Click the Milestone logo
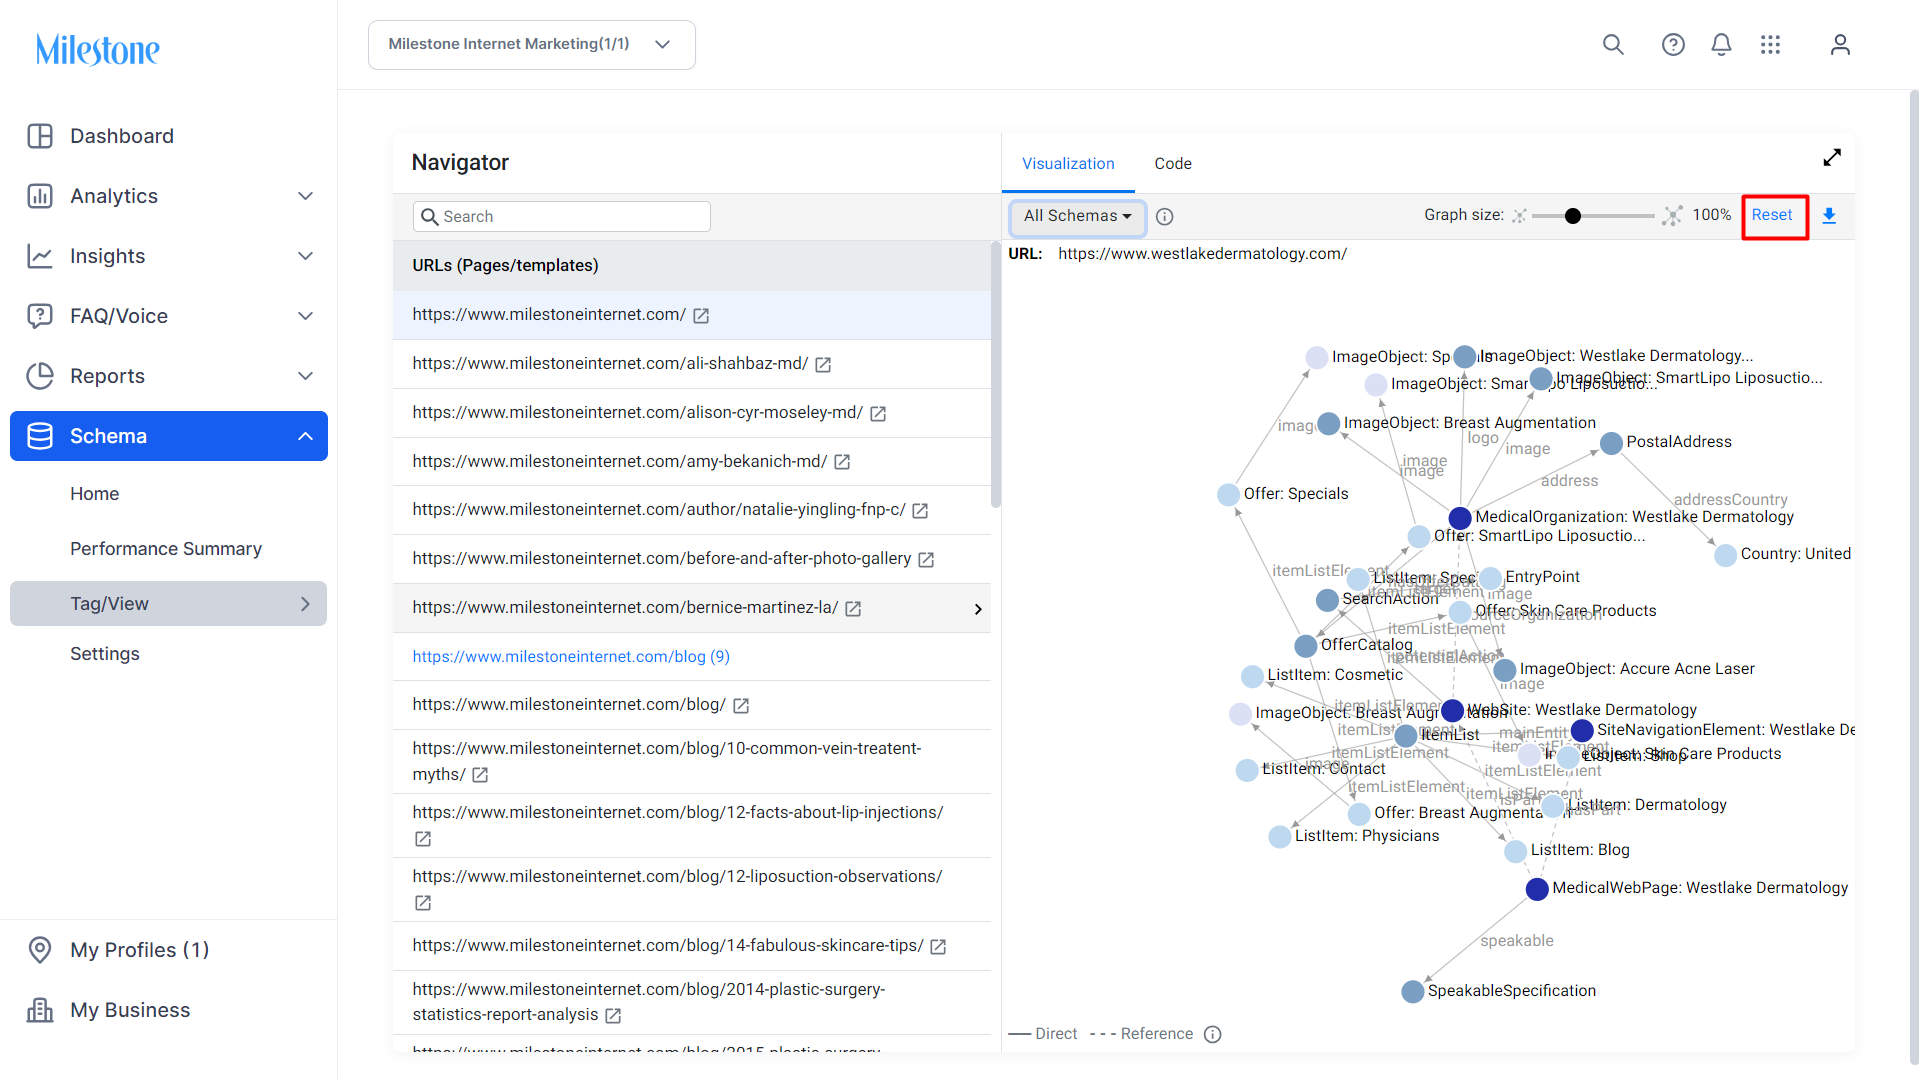 tap(98, 49)
